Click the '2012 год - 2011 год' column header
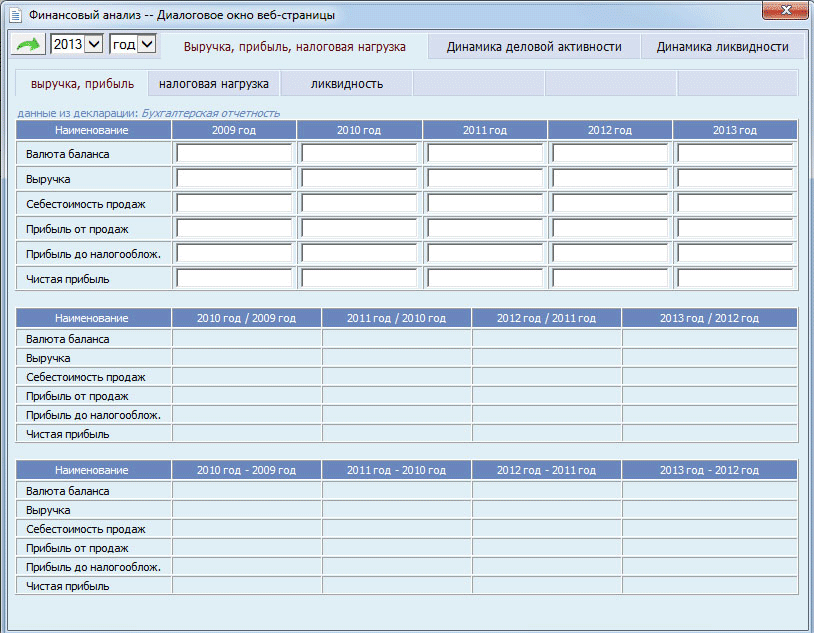The image size is (814, 633). pyautogui.click(x=547, y=470)
